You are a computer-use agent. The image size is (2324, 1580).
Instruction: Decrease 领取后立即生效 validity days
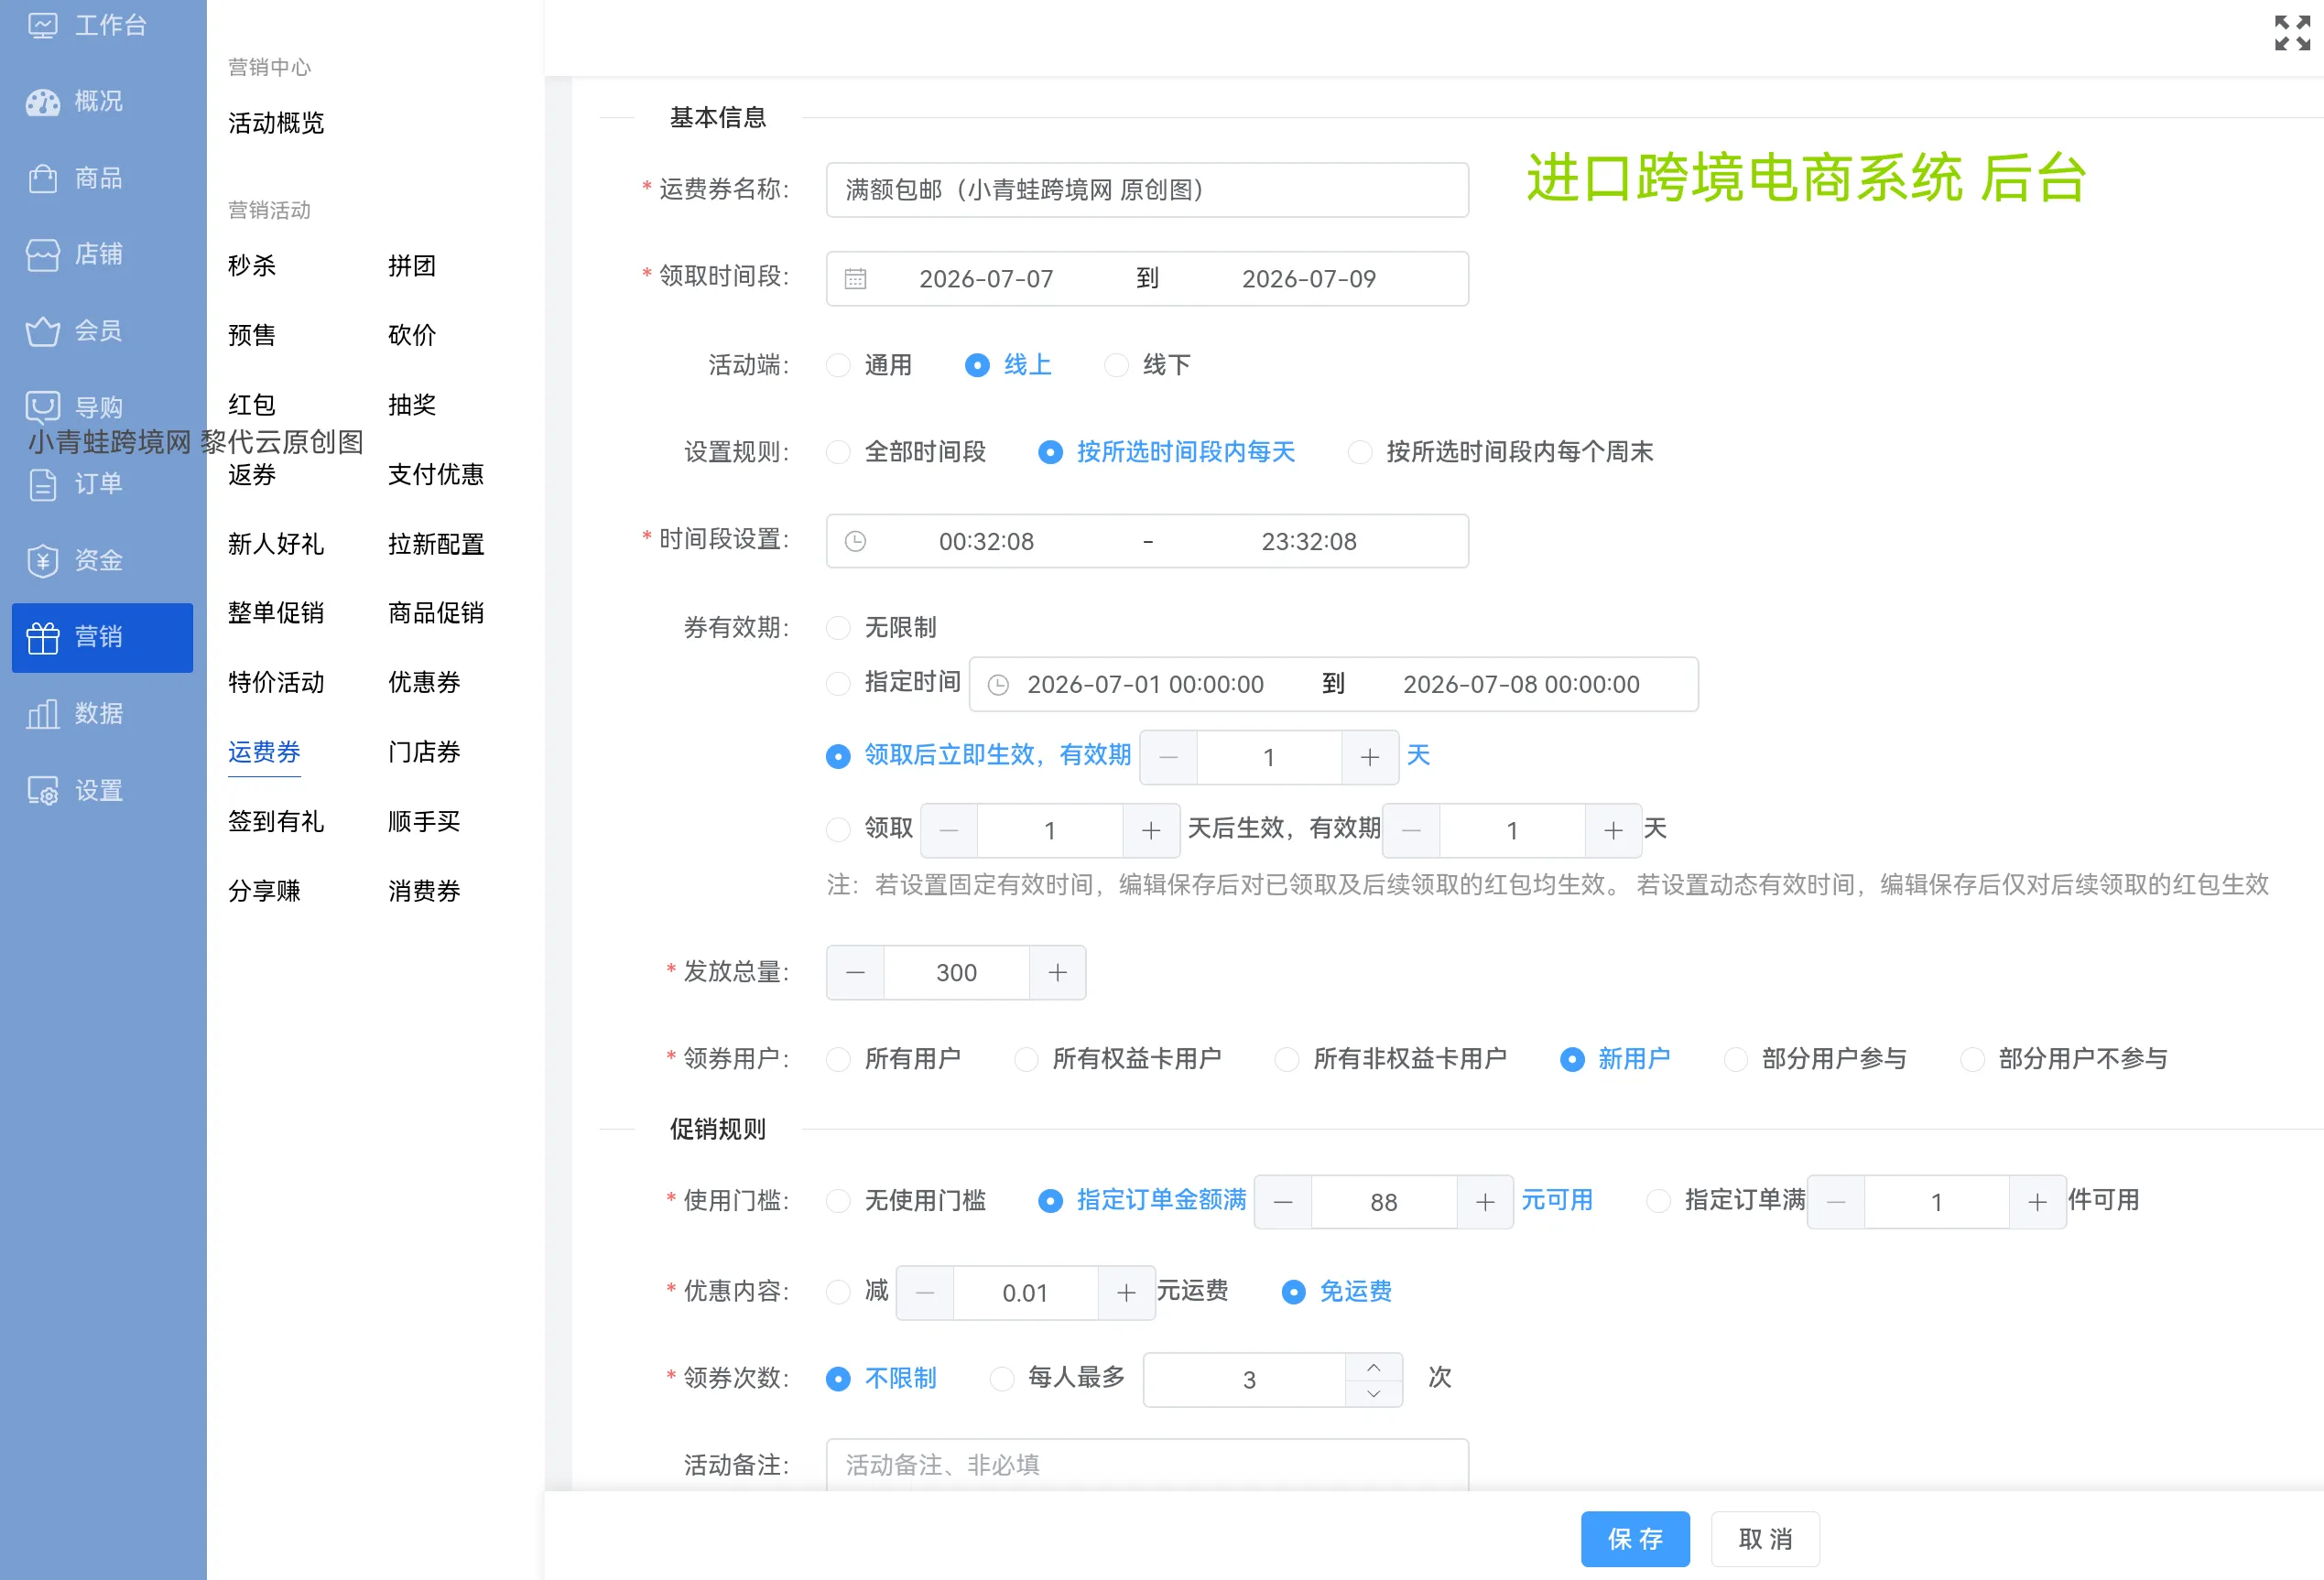[x=1168, y=757]
